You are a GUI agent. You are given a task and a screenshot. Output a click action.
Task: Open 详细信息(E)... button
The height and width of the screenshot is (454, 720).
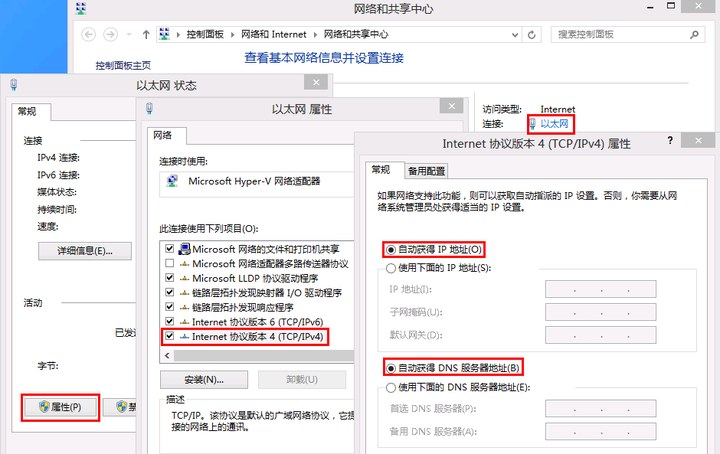coord(85,251)
